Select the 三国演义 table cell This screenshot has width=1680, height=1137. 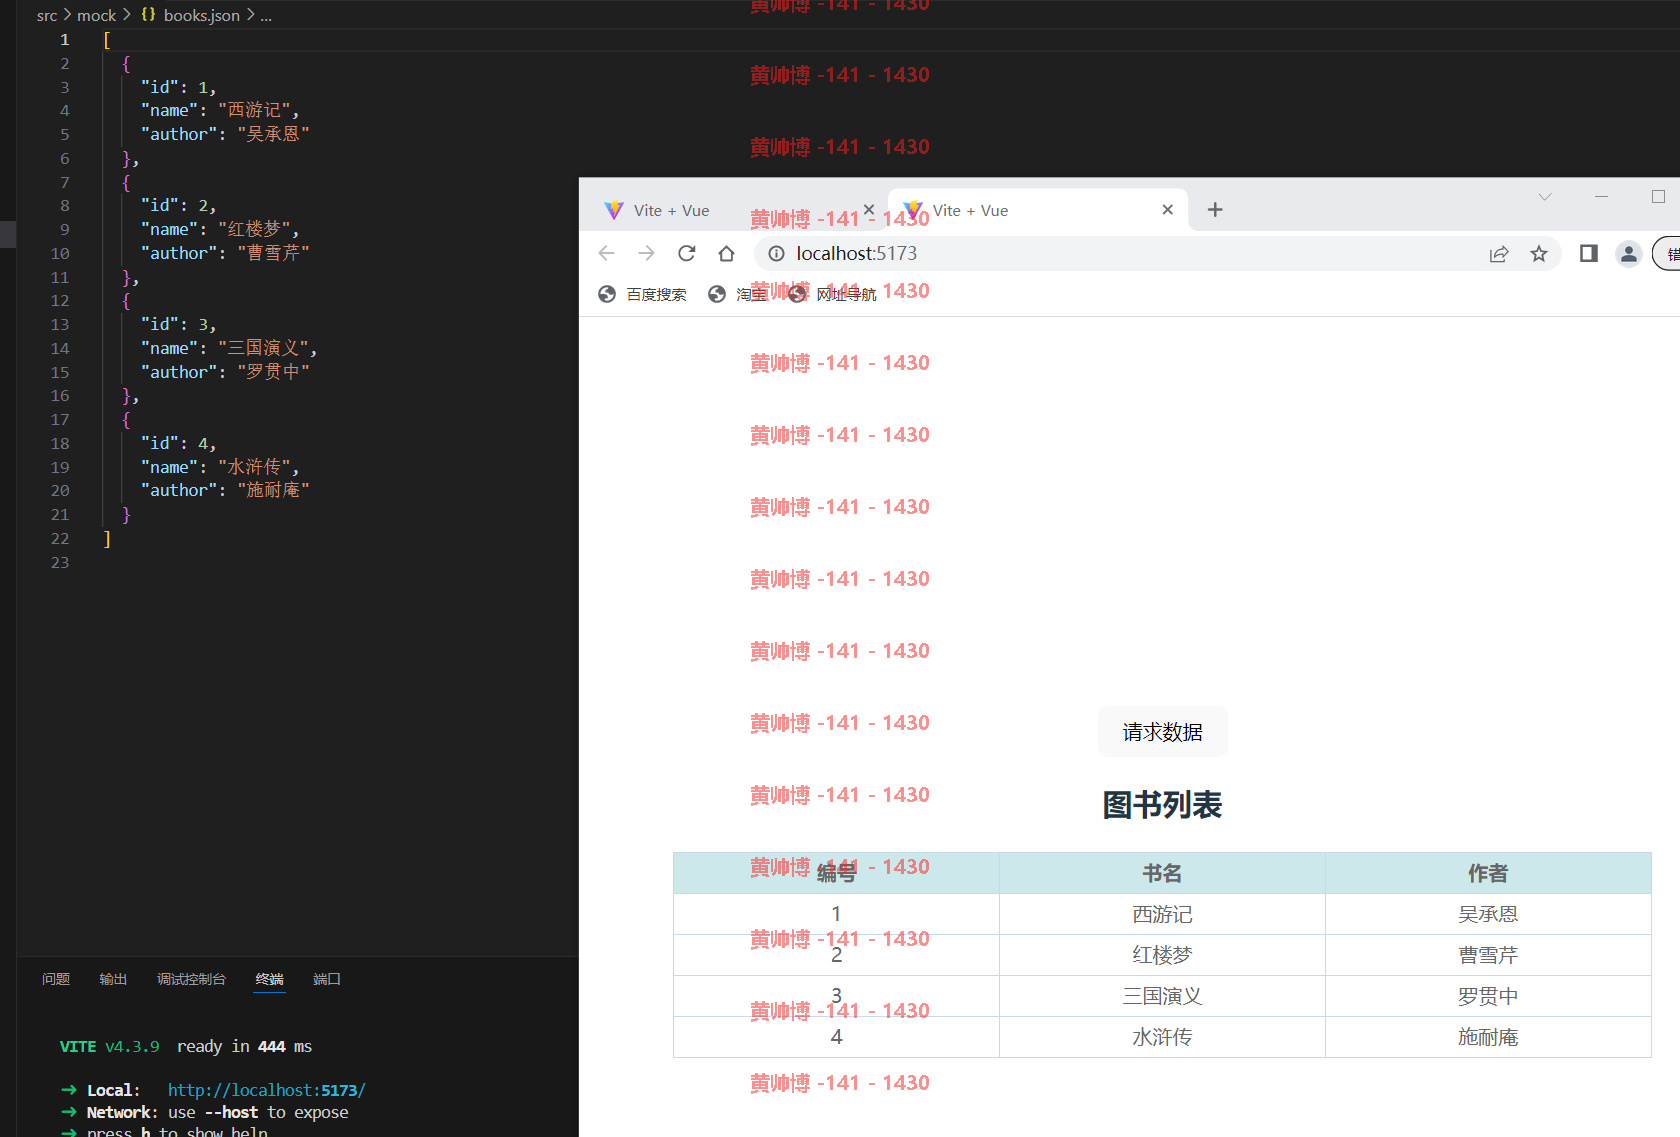1162,996
